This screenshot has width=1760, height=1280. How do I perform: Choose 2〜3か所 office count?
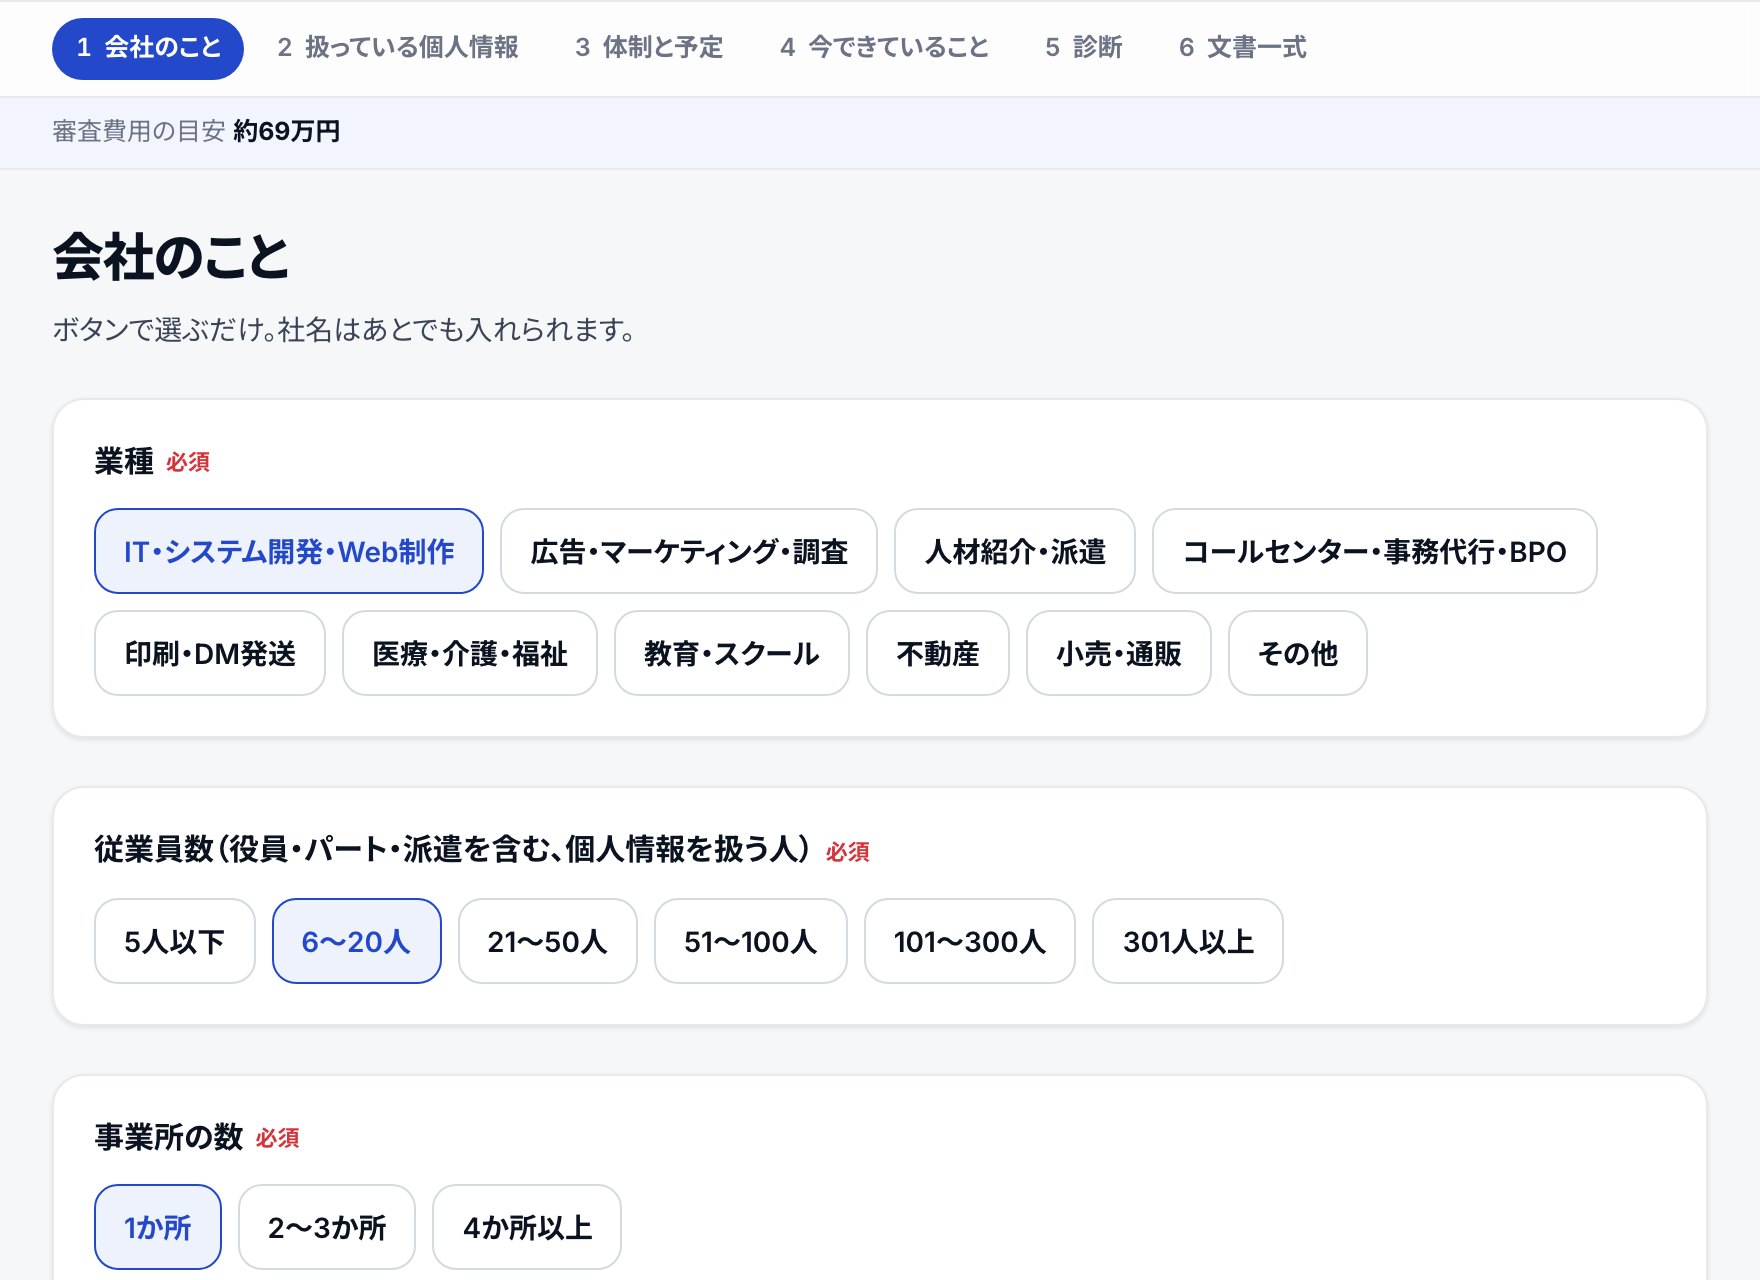[327, 1227]
